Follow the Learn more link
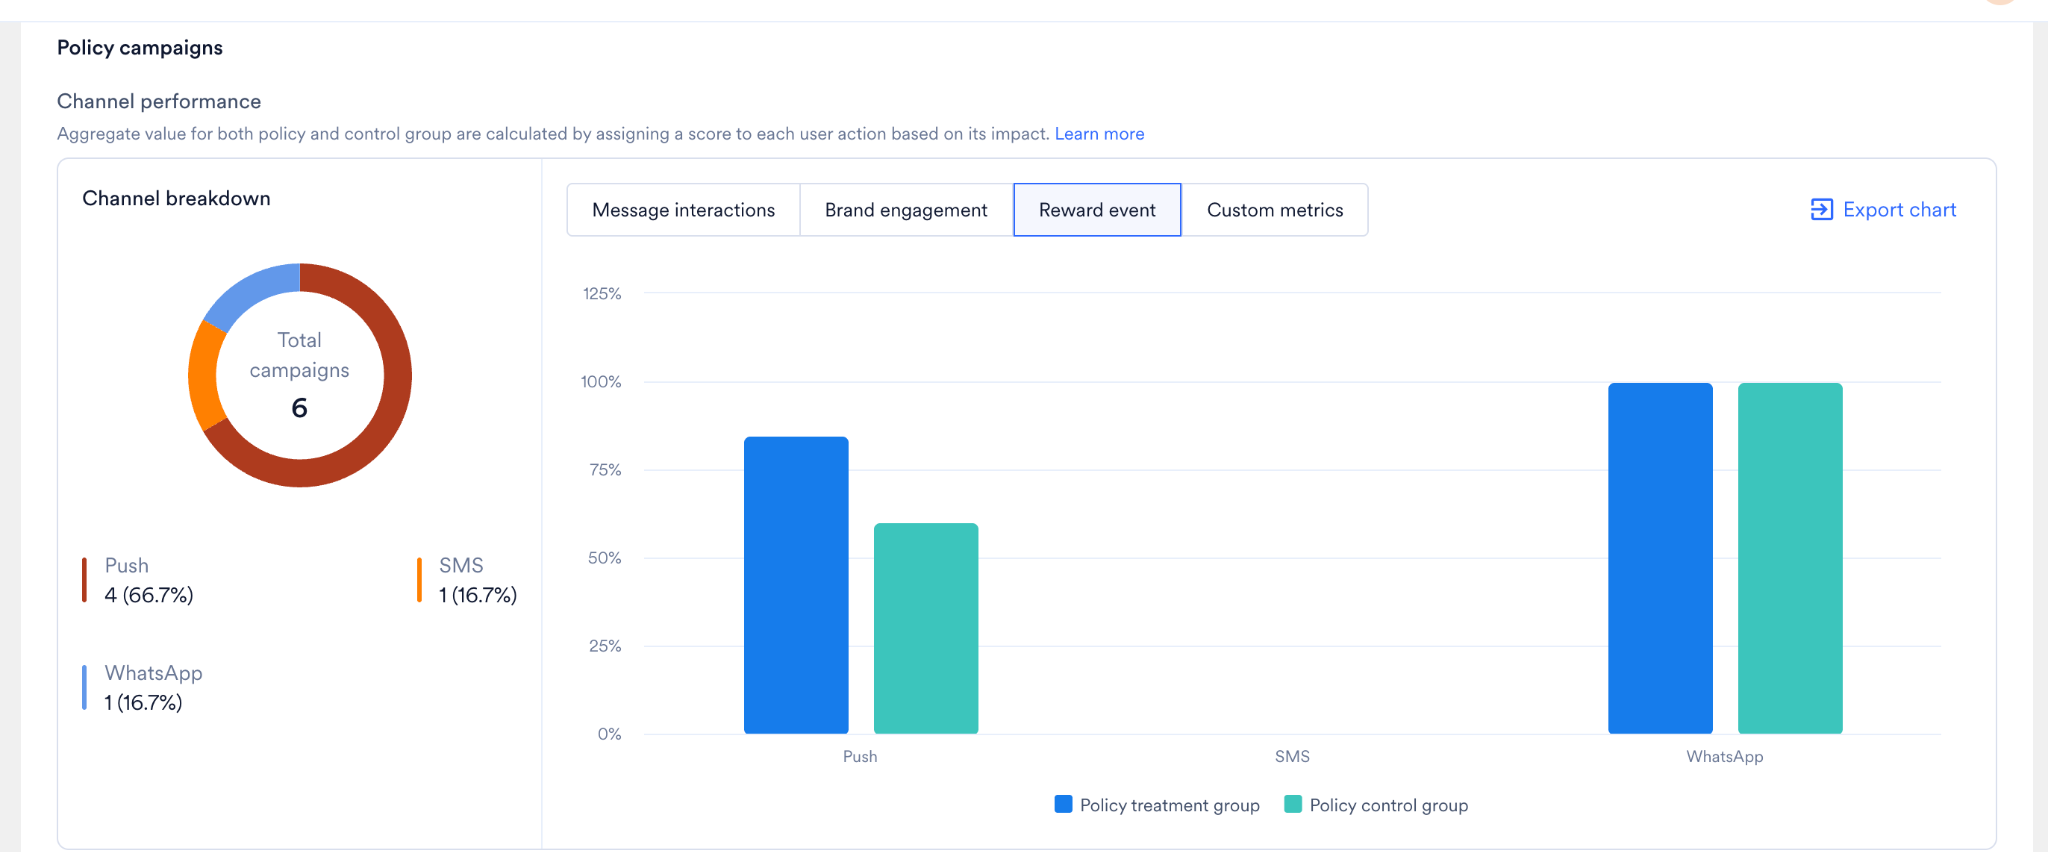 coord(1099,134)
